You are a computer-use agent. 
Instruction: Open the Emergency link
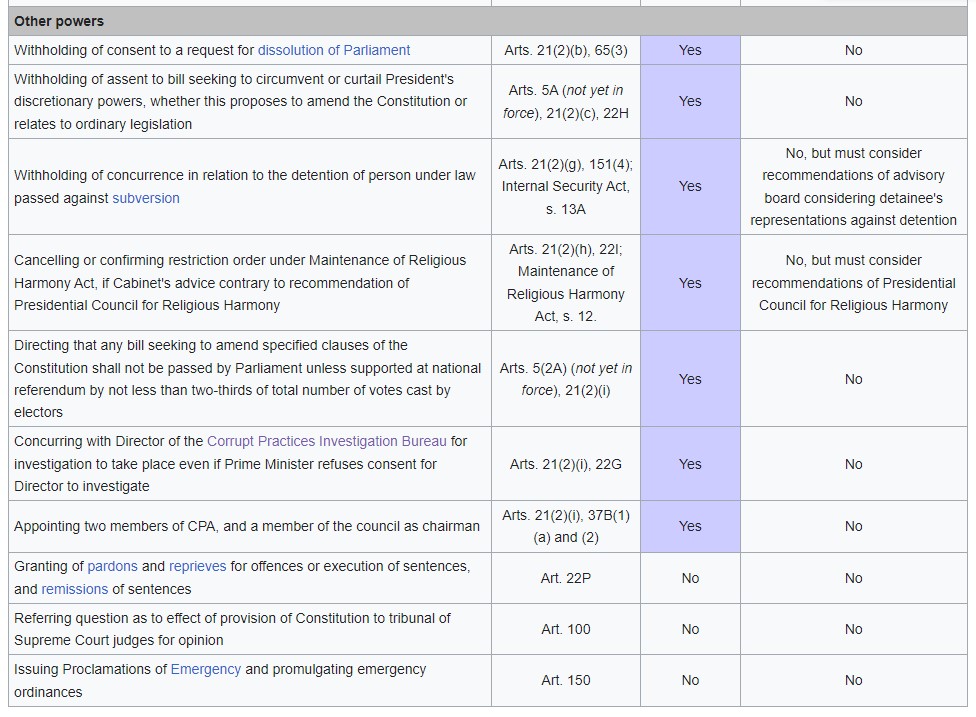205,669
